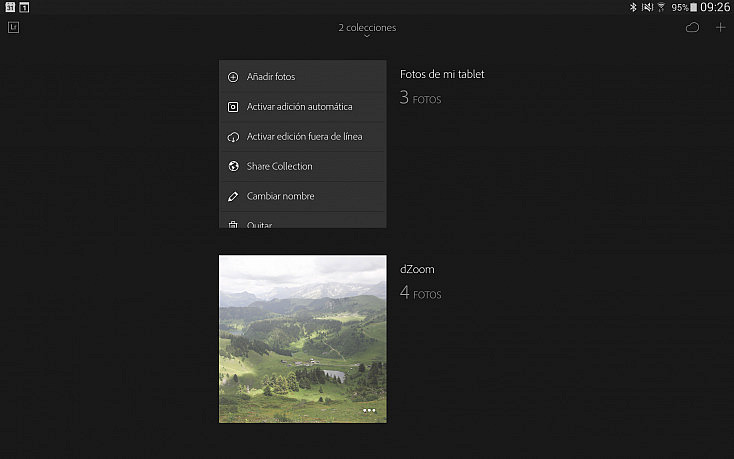Tap the 09:26 clock in status bar
The image size is (734, 459).
pyautogui.click(x=715, y=7)
